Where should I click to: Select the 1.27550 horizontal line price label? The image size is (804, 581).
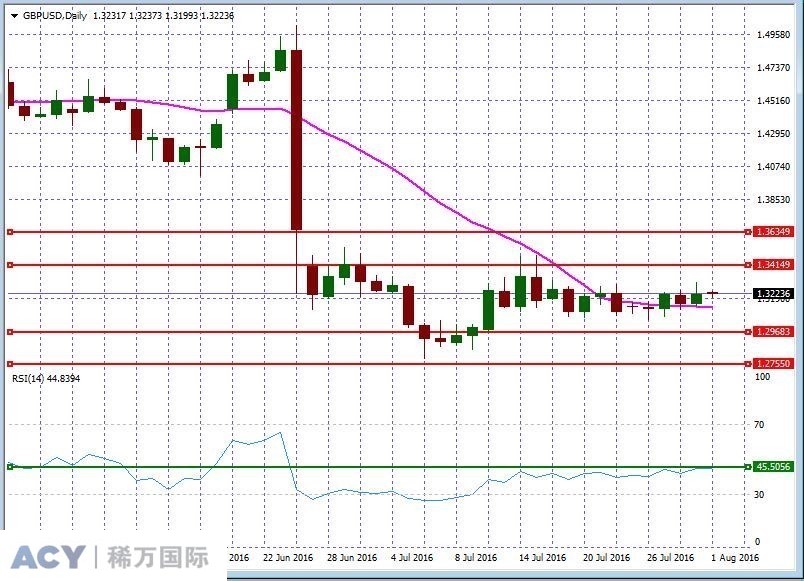pyautogui.click(x=773, y=364)
